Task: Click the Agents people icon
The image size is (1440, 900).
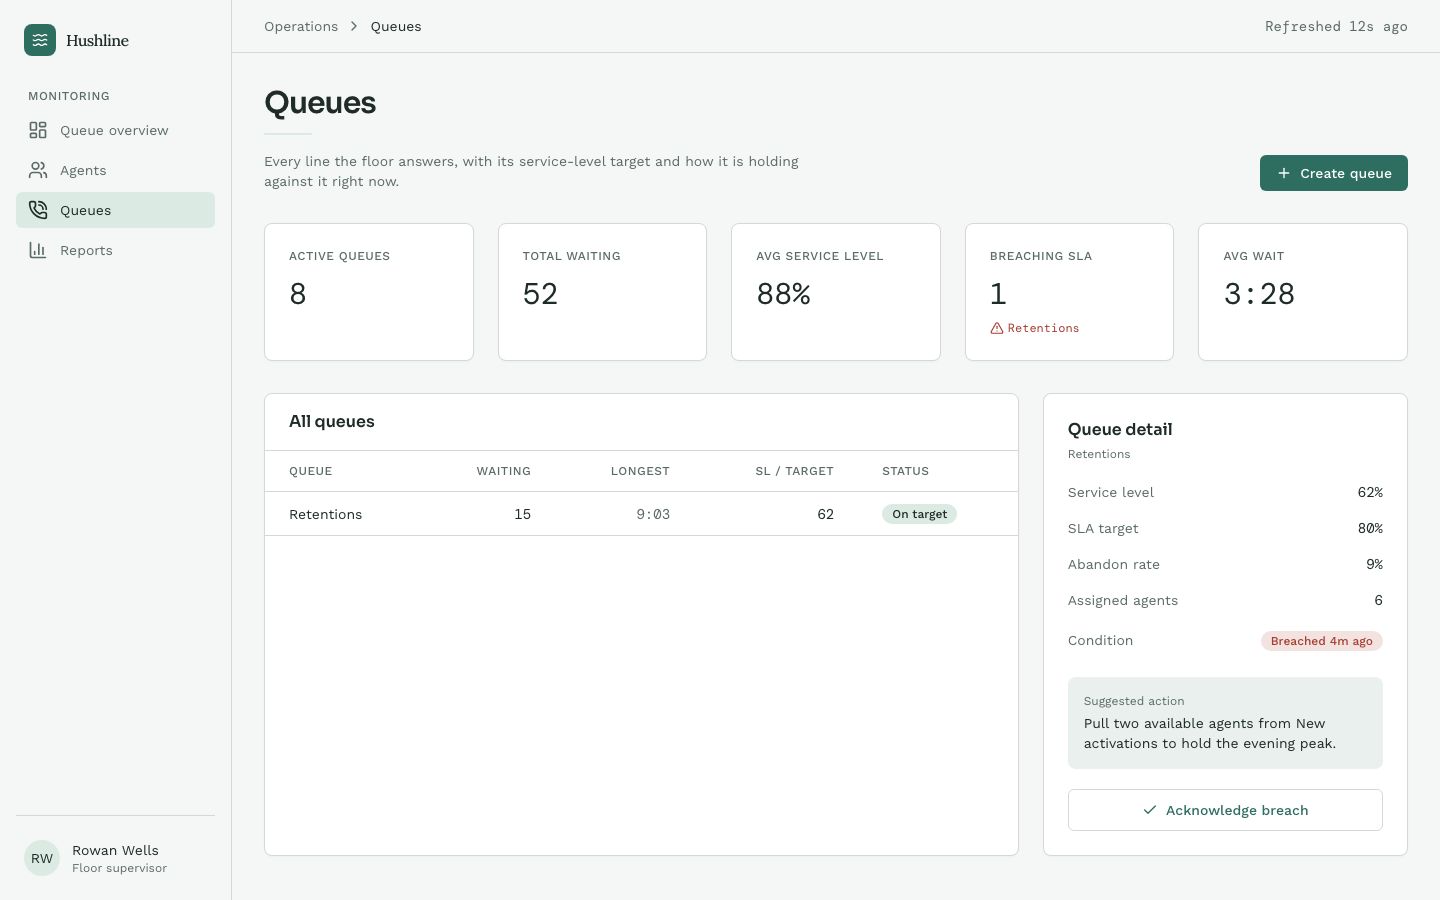Action: (x=38, y=170)
